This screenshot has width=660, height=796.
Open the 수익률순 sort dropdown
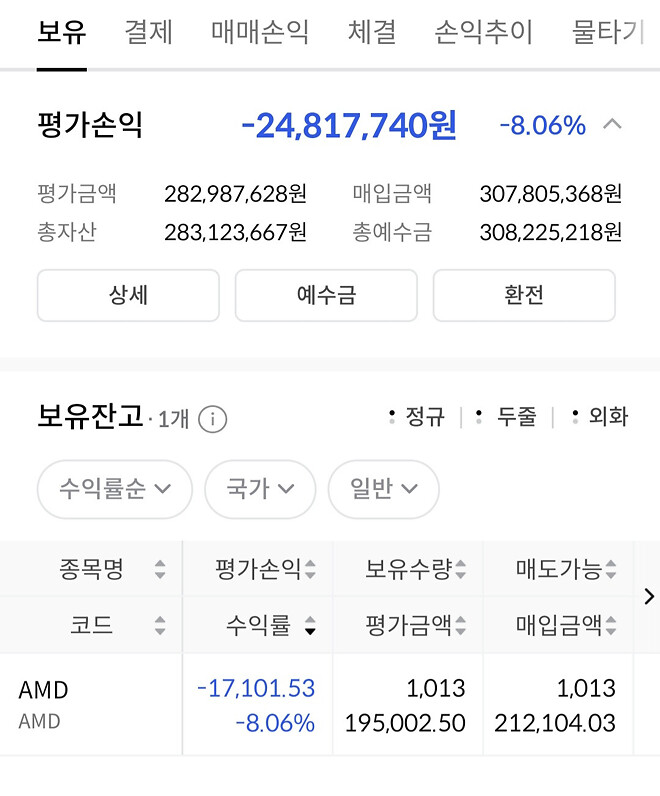tap(114, 489)
